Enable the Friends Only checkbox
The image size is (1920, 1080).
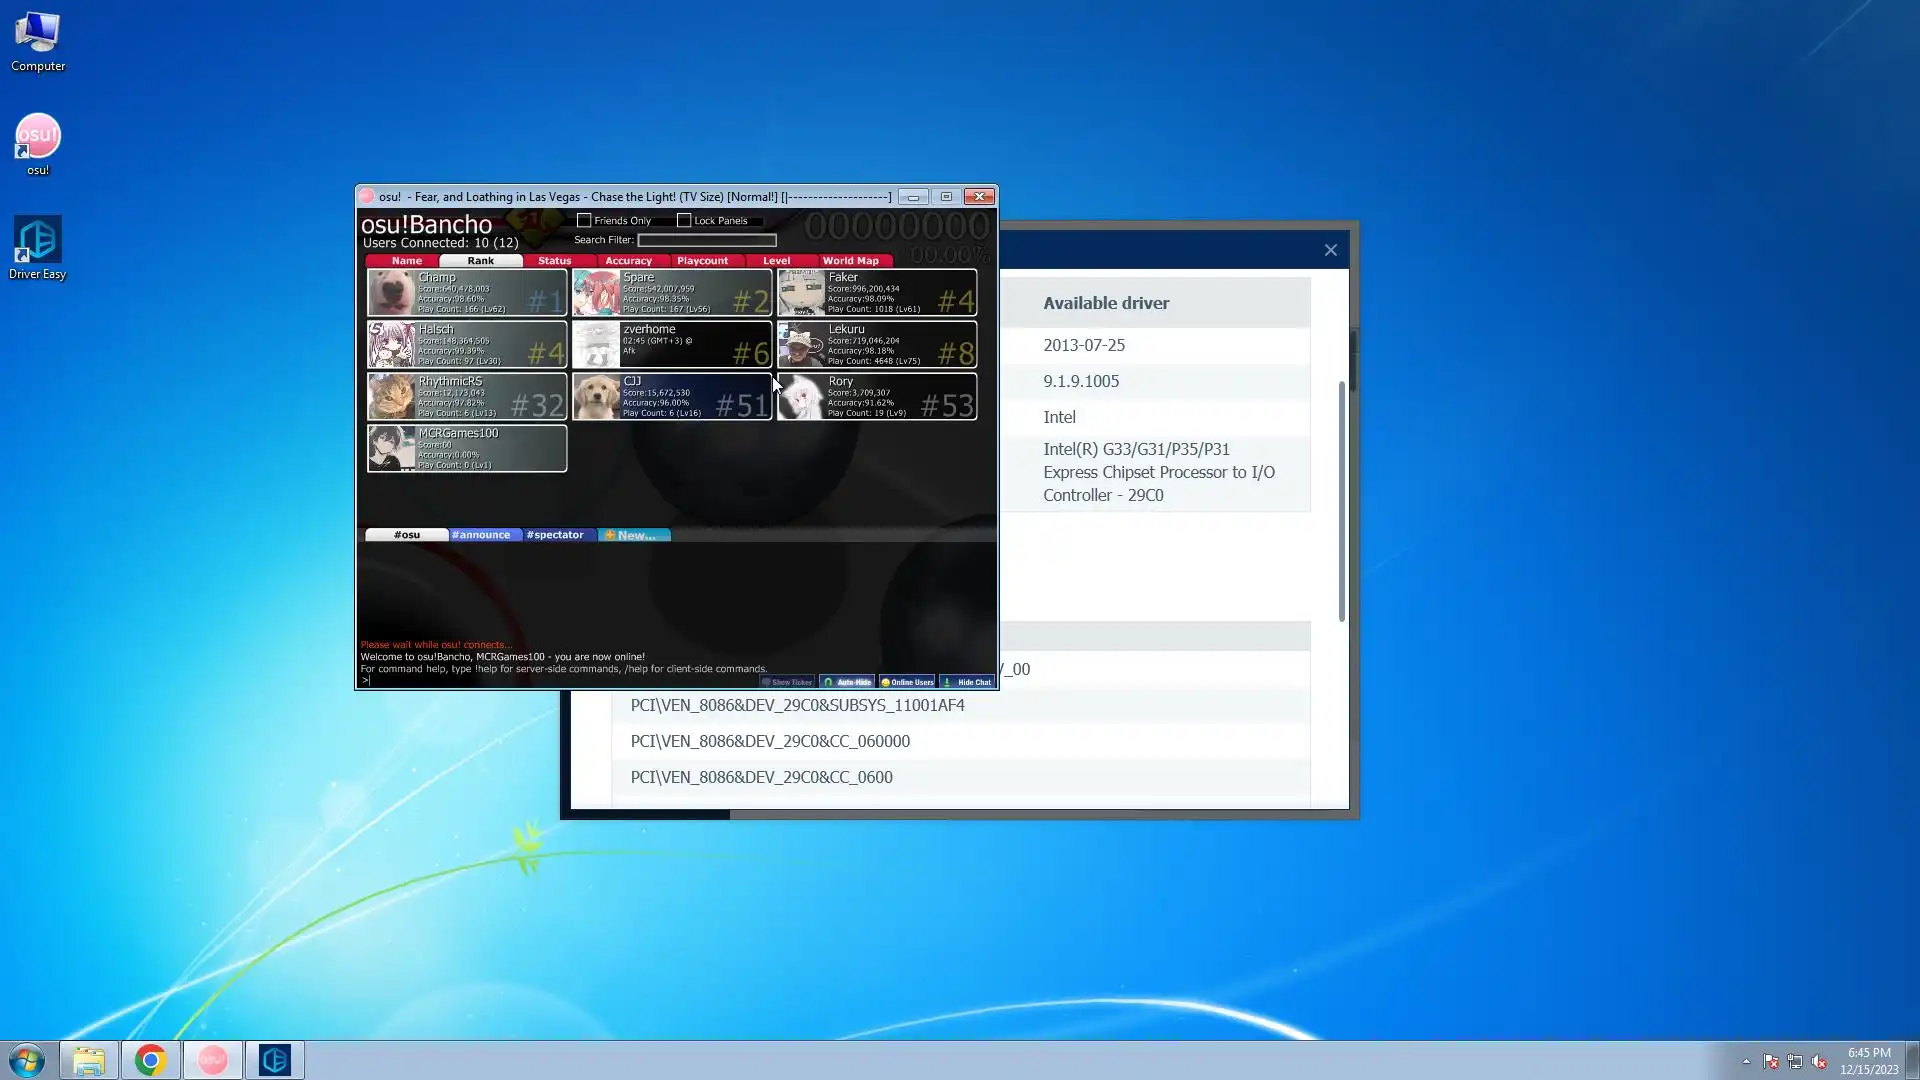point(584,220)
